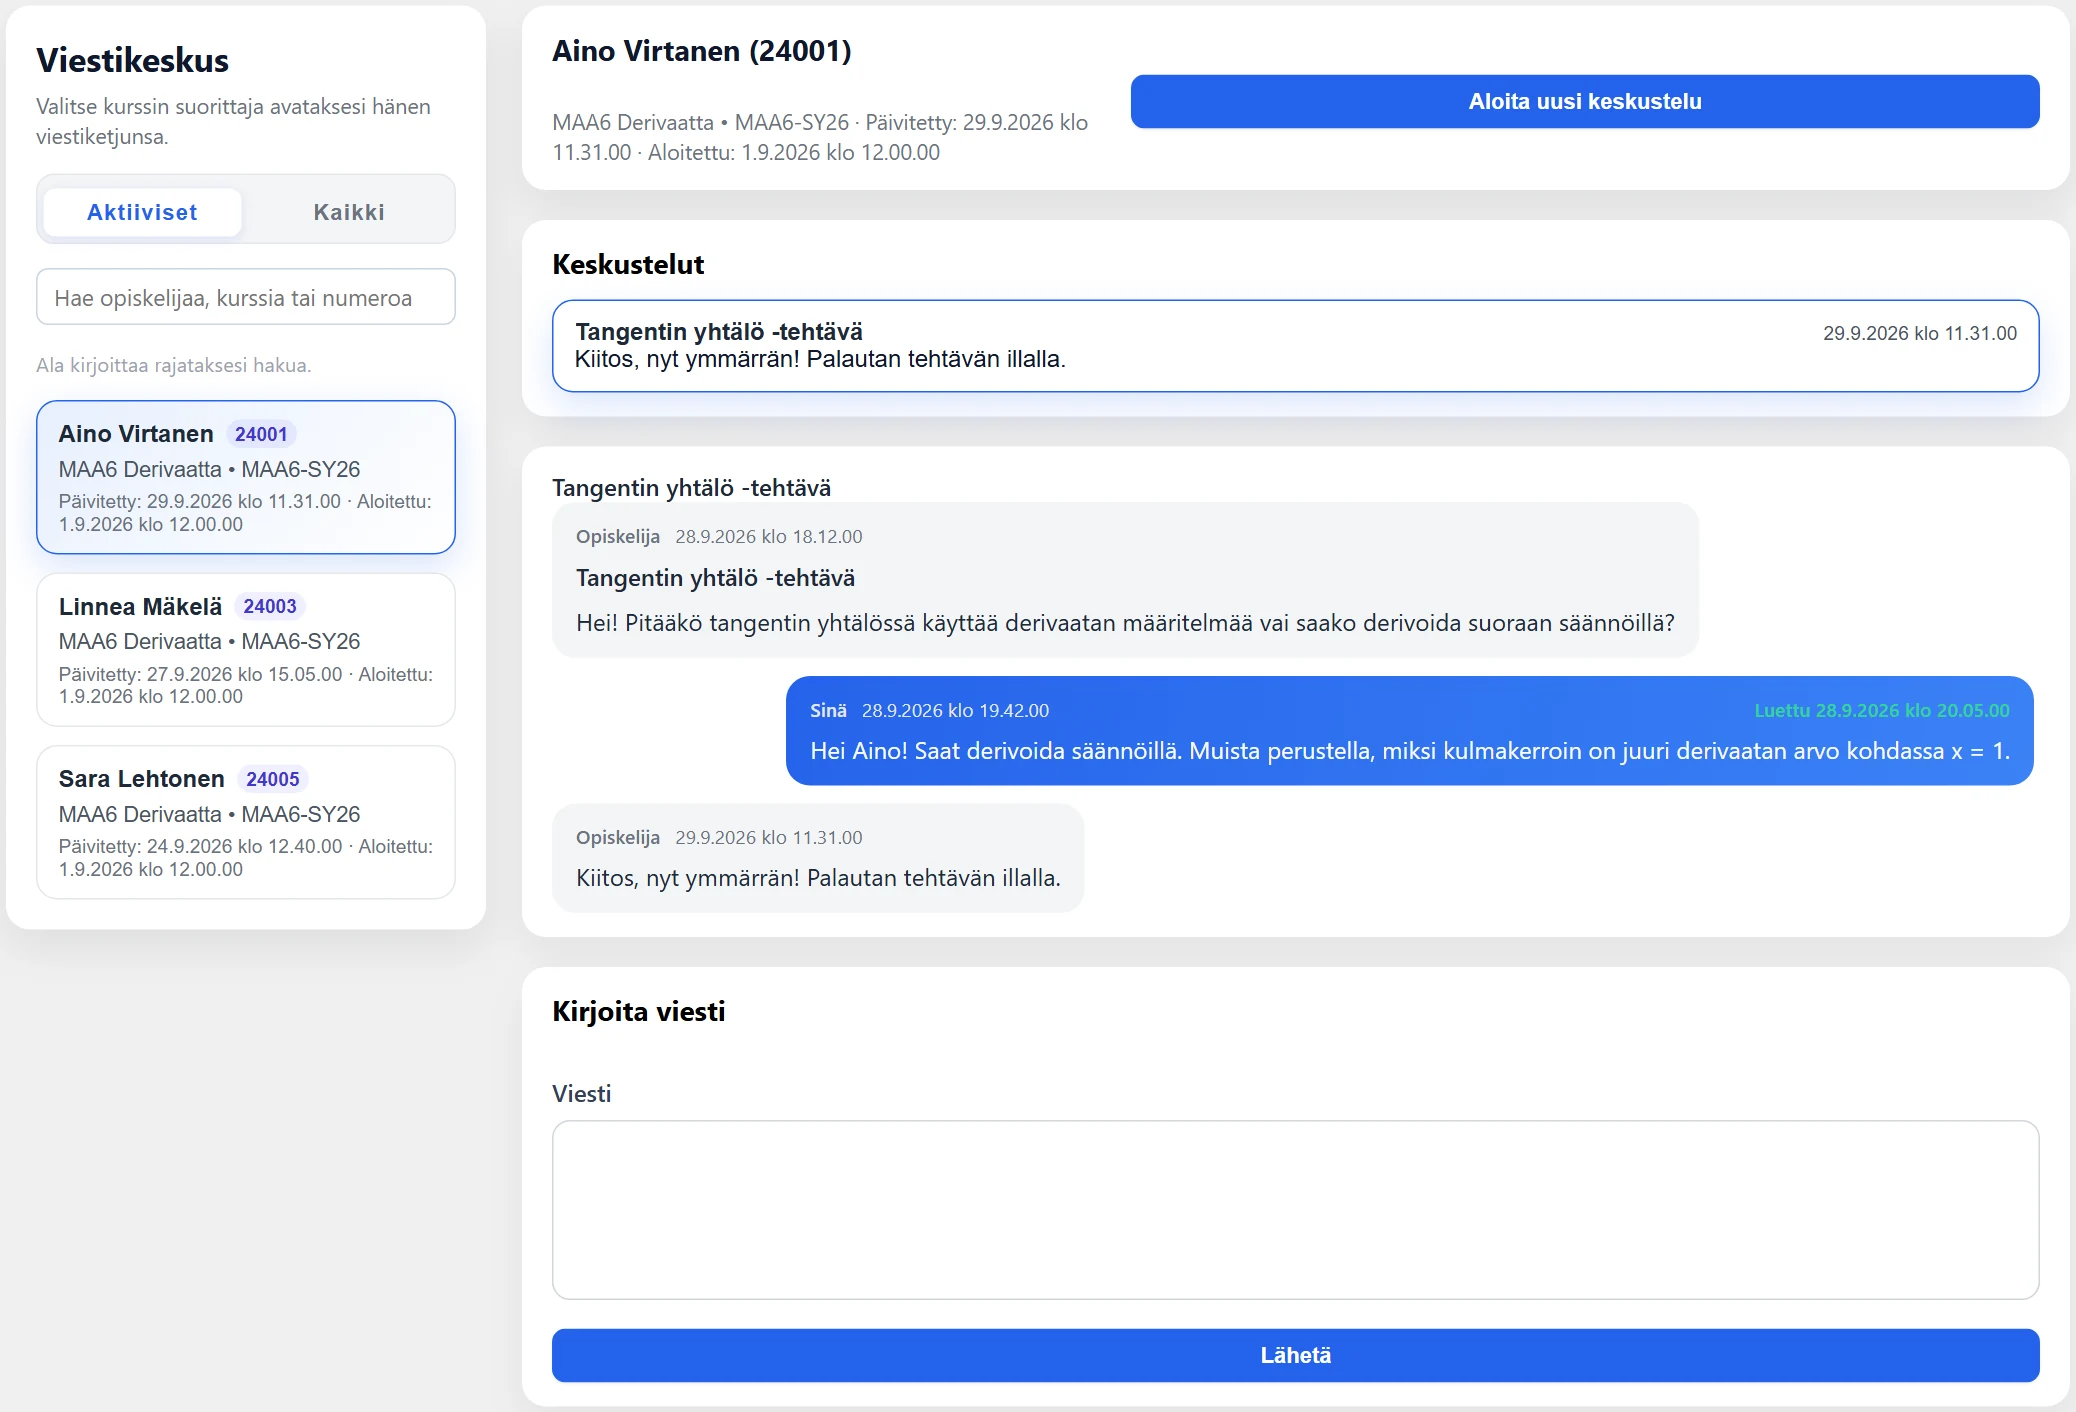Click the 24003 student number badge

pyautogui.click(x=270, y=606)
